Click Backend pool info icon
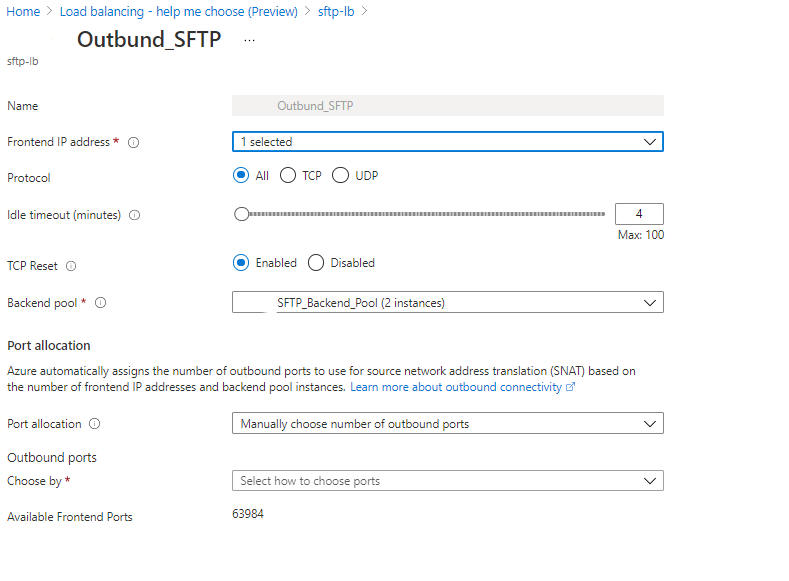 (x=100, y=302)
